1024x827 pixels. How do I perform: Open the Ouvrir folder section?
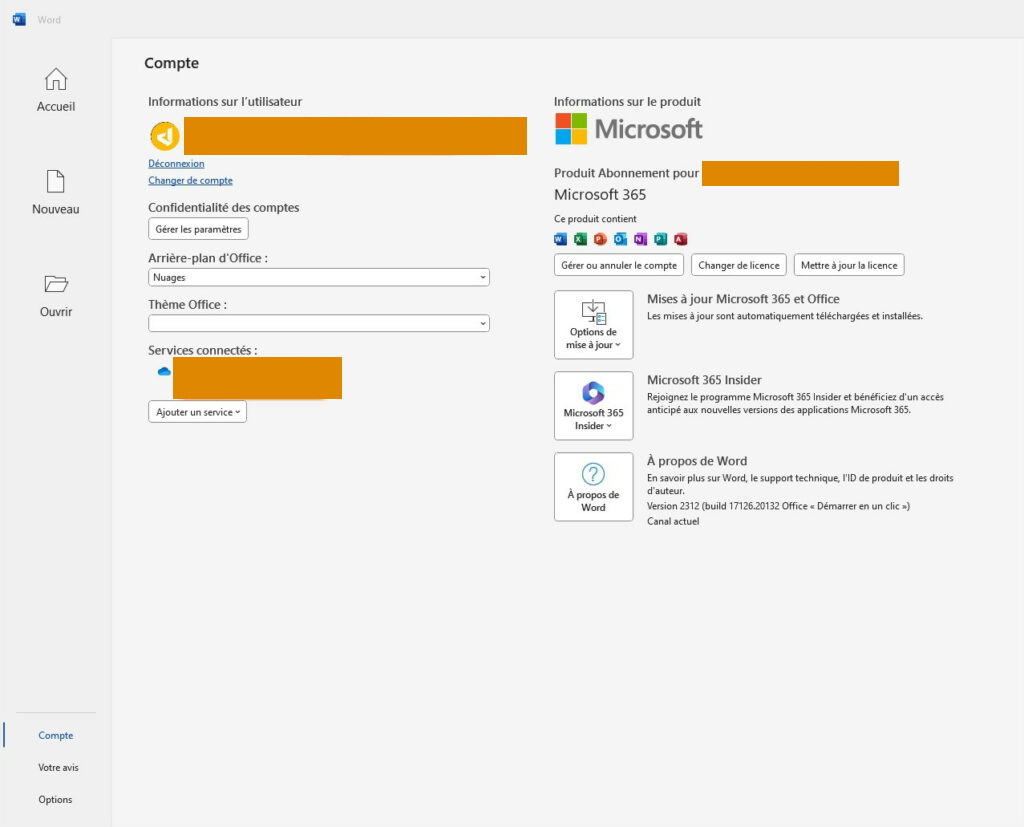[x=56, y=295]
